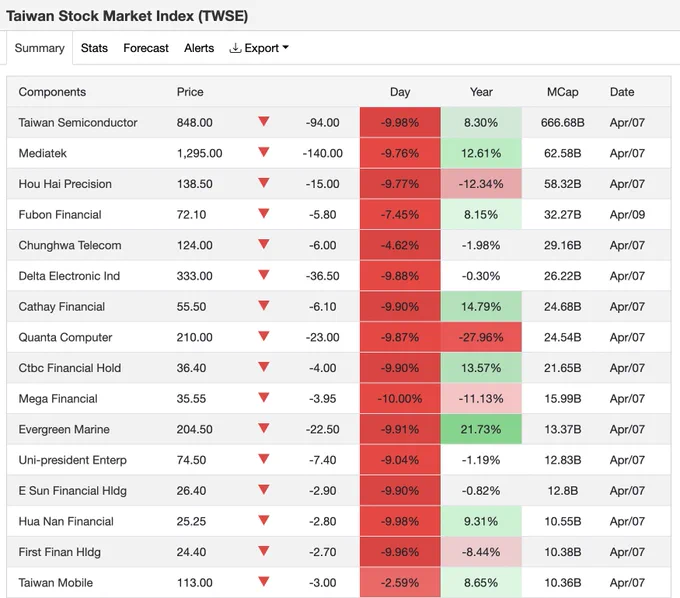The image size is (680, 598).
Task: Open the Export dropdown caret
Action: pos(285,47)
